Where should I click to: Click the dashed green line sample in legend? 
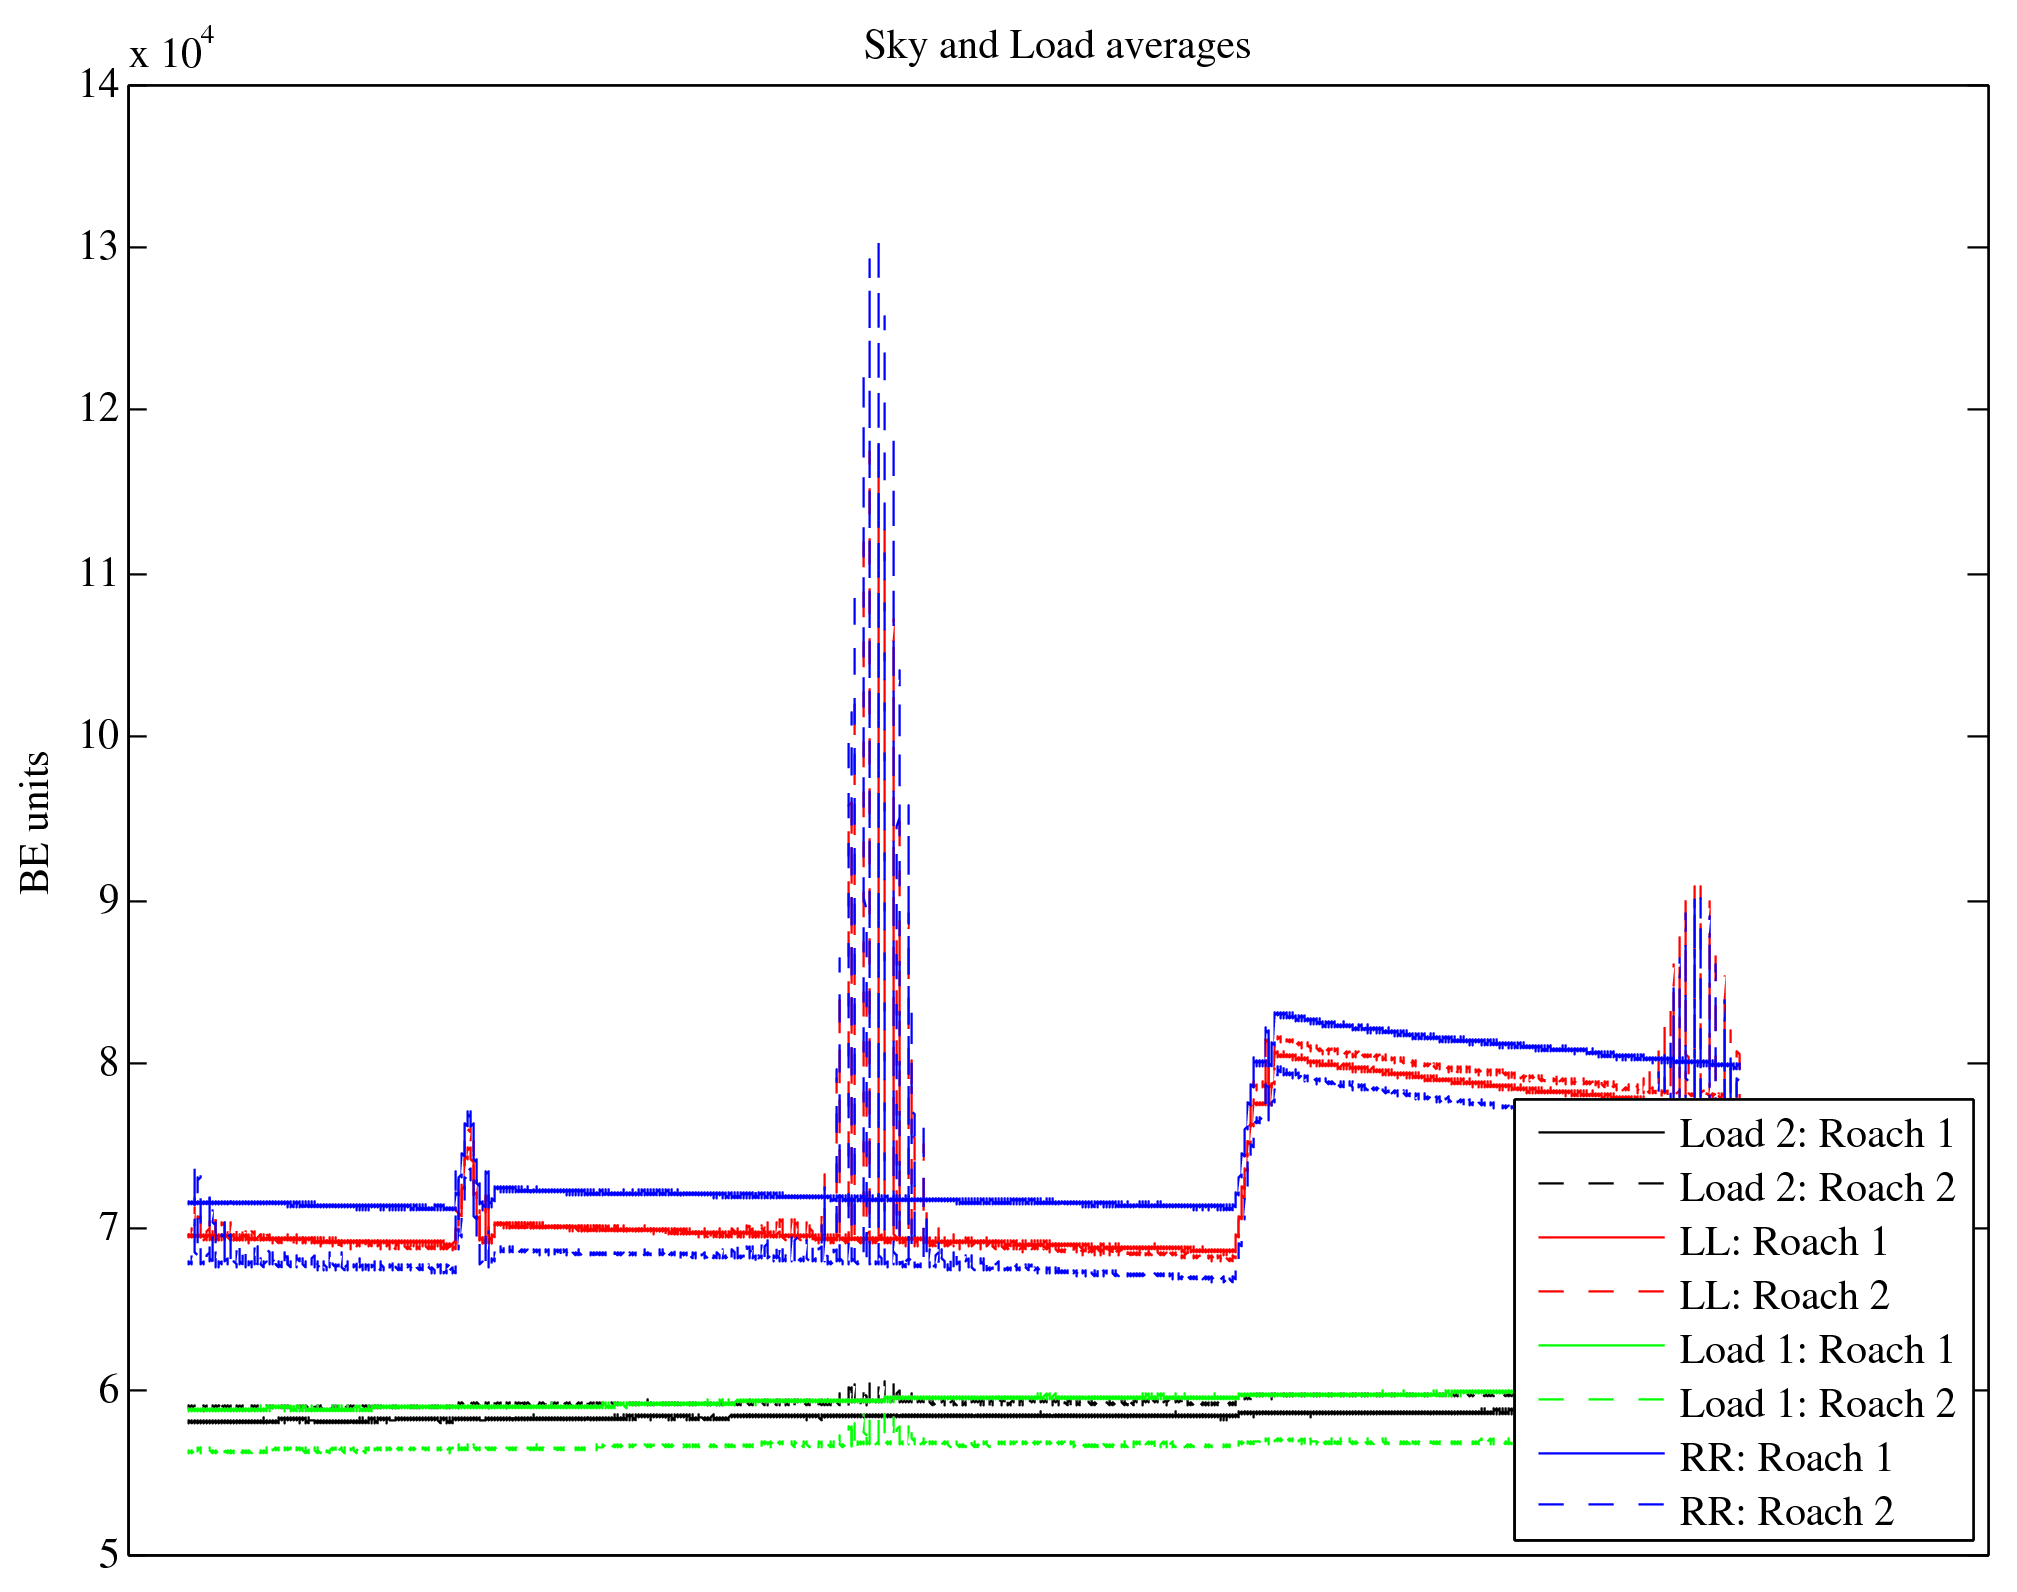click(1600, 1400)
